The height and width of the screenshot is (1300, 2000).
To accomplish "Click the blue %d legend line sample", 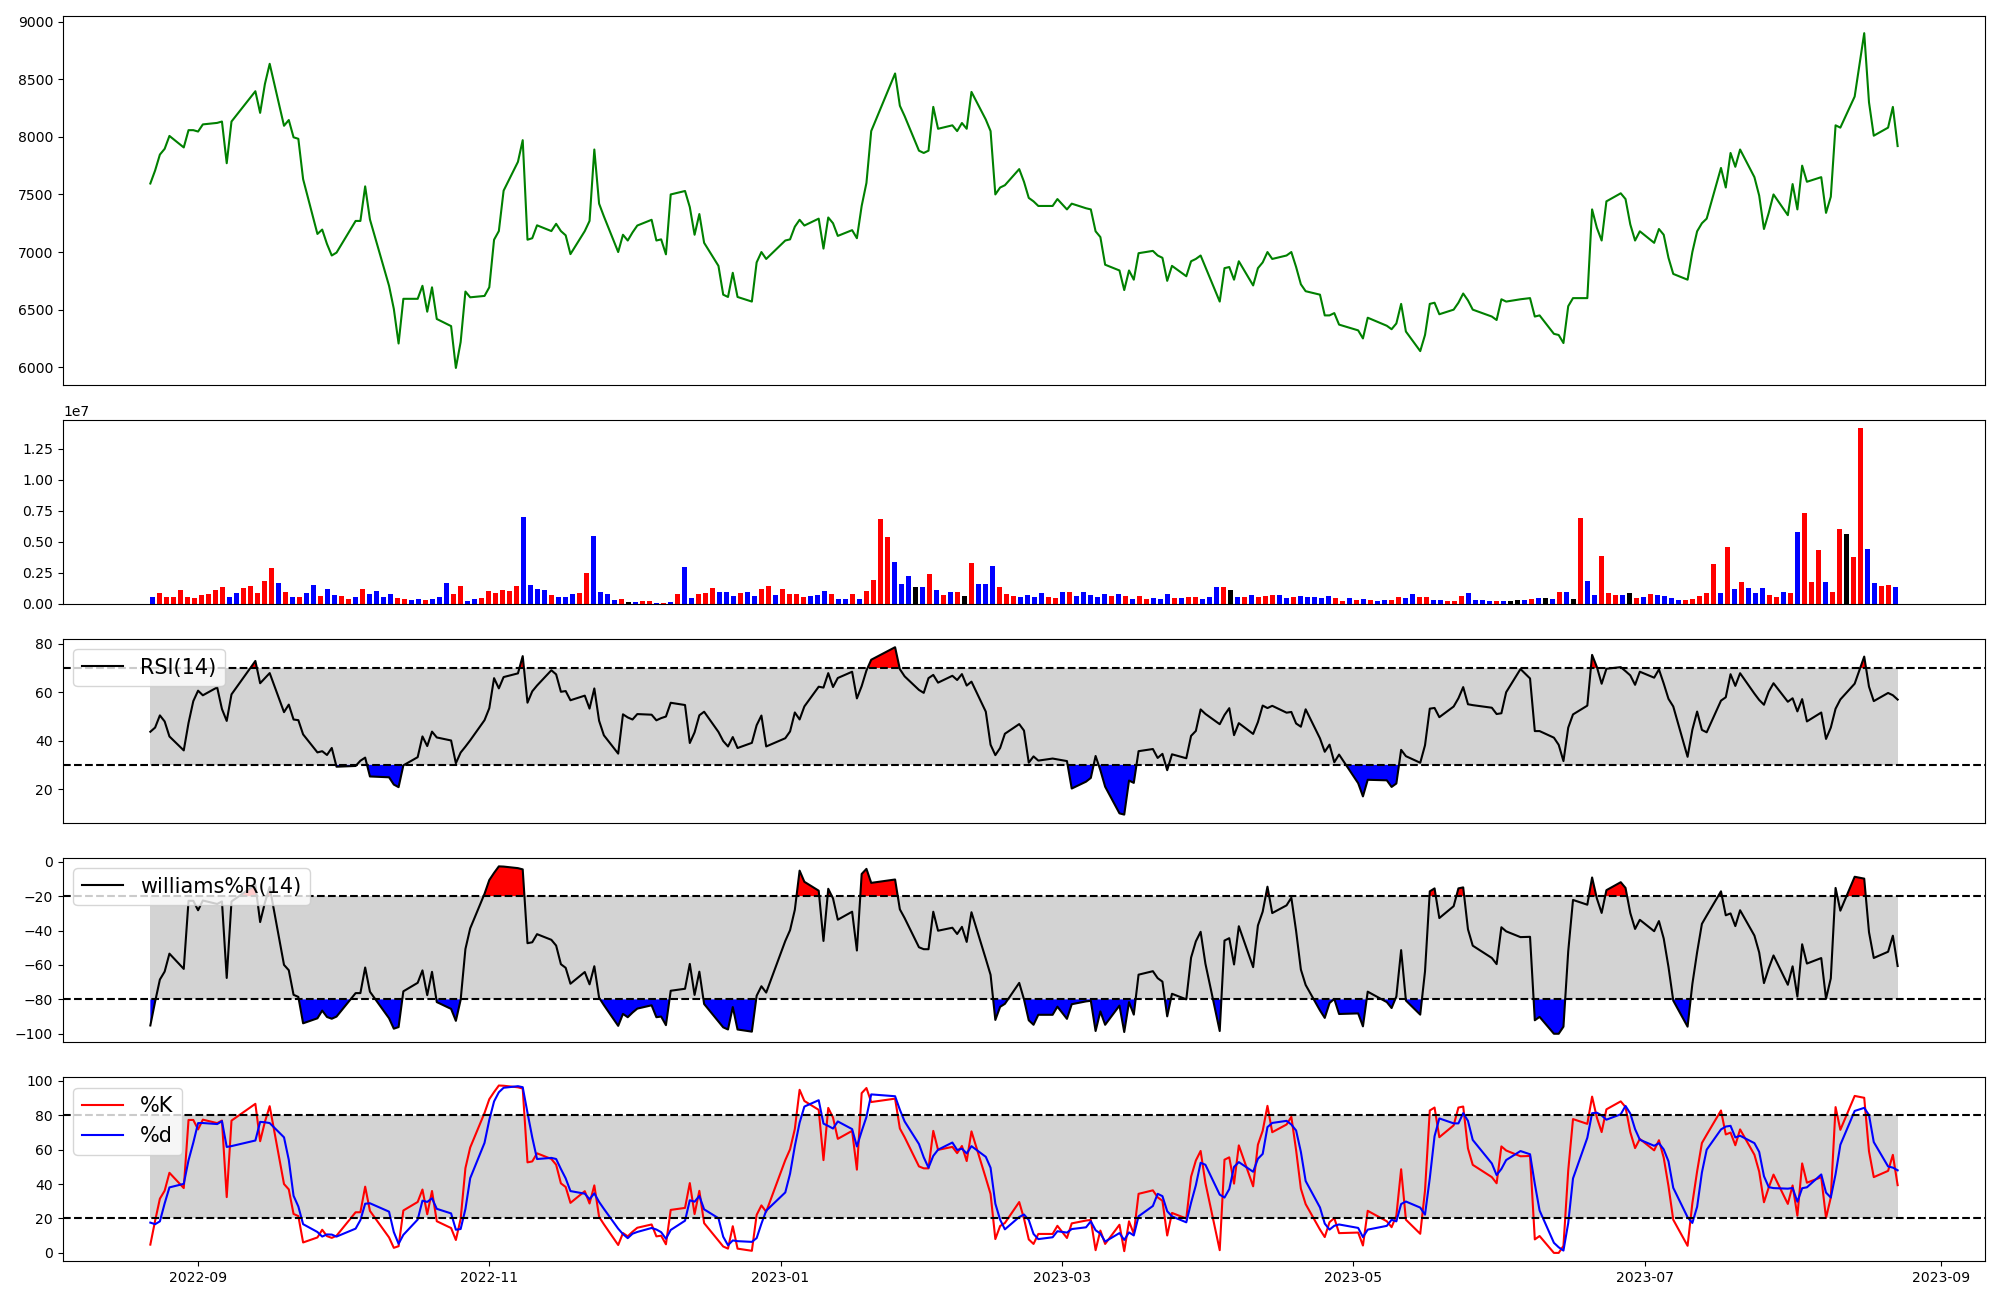I will click(x=103, y=1135).
